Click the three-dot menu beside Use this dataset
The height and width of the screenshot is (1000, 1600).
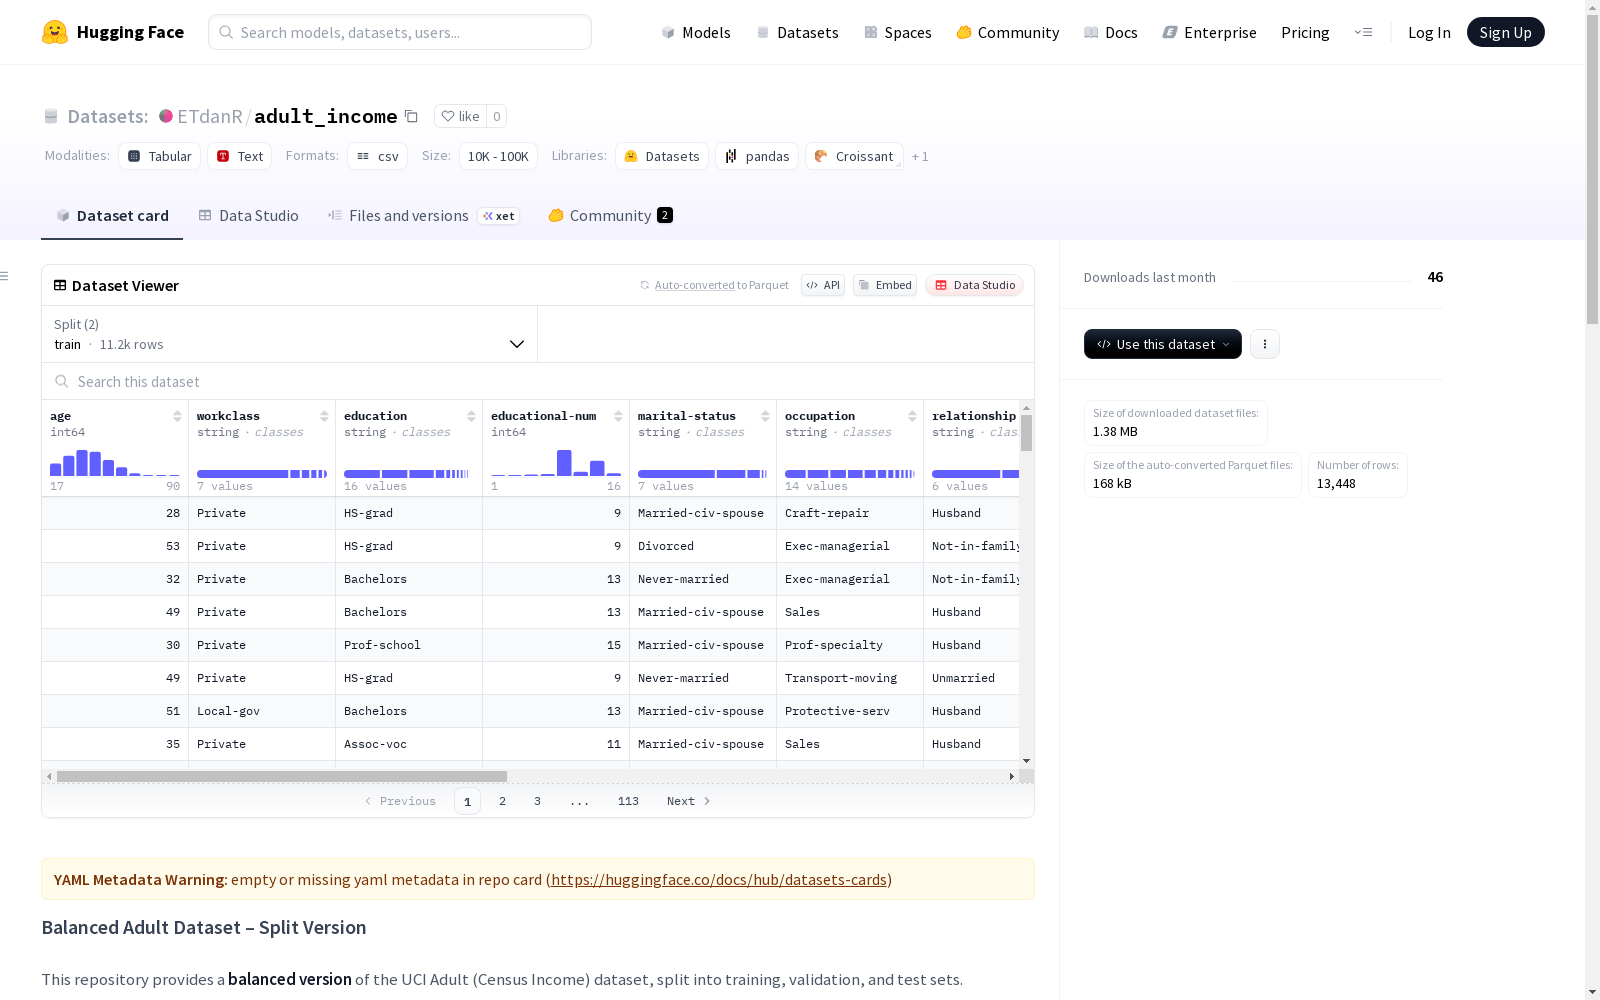click(x=1265, y=344)
